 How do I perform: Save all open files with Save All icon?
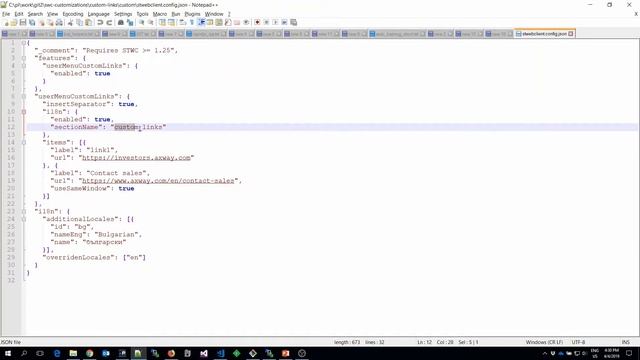click(x=32, y=22)
